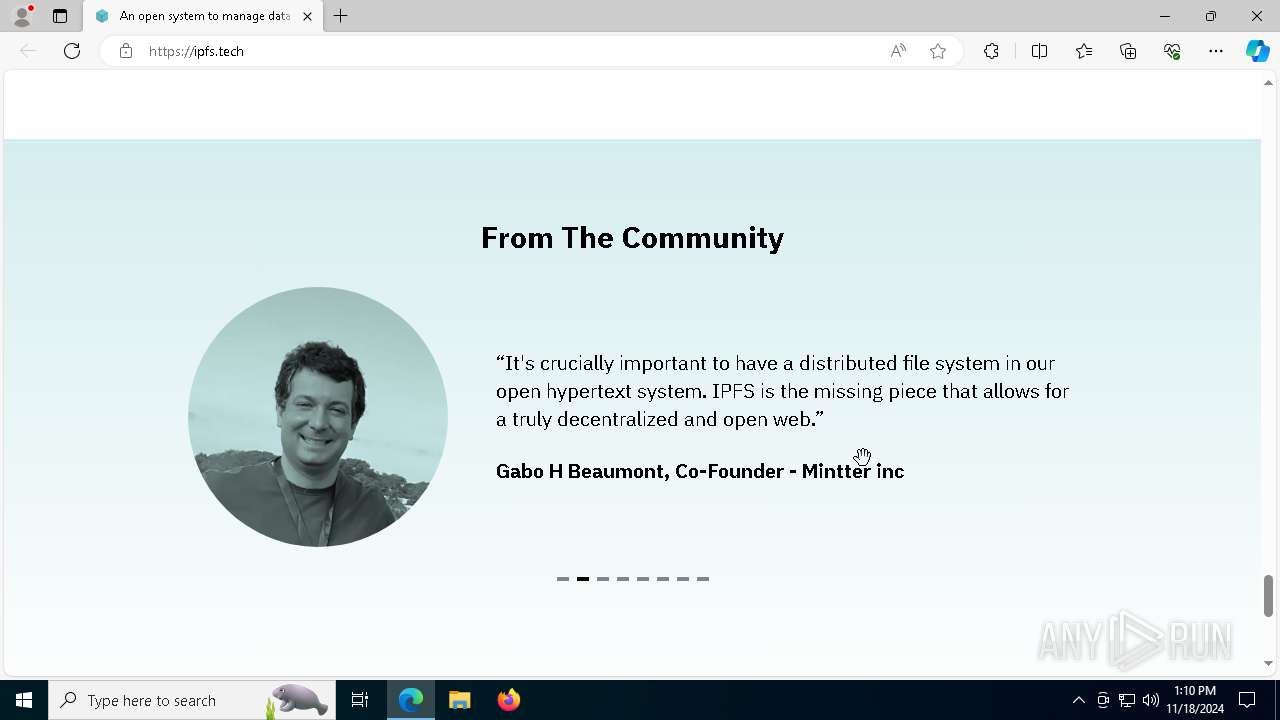Open the Read aloud icon

point(898,51)
